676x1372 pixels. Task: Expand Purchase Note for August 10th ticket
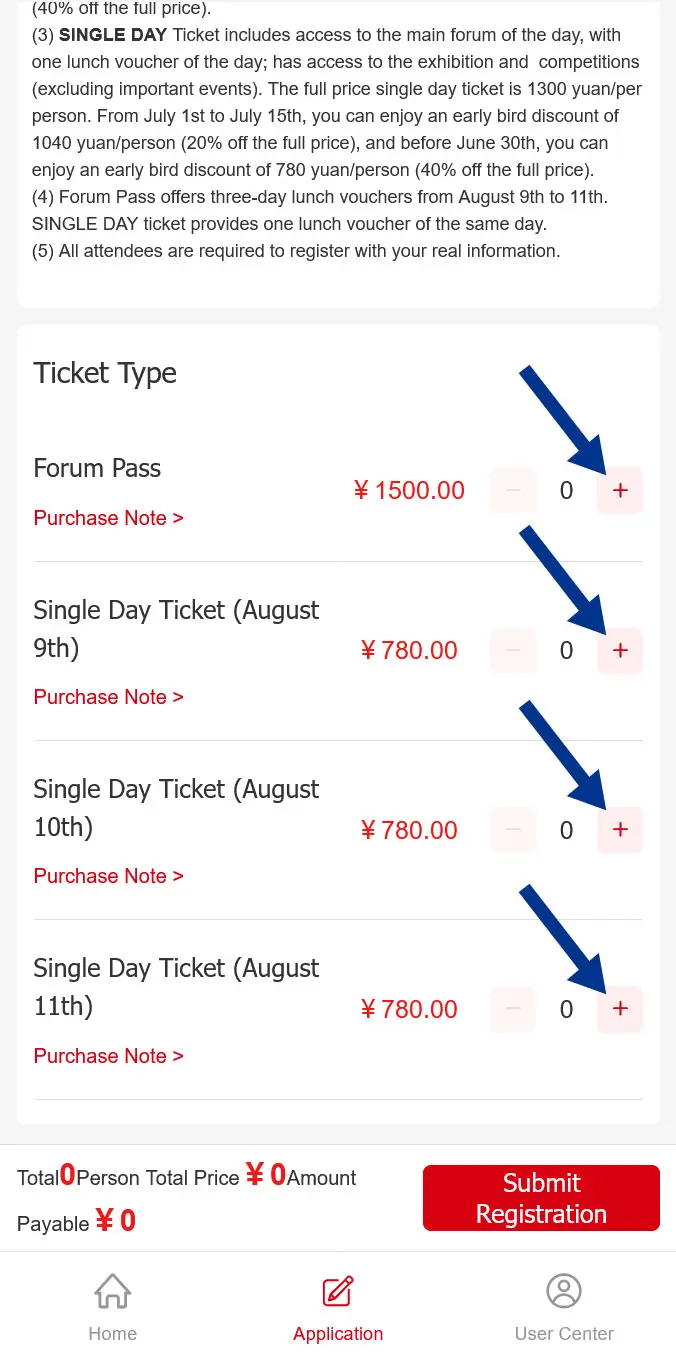coord(108,876)
